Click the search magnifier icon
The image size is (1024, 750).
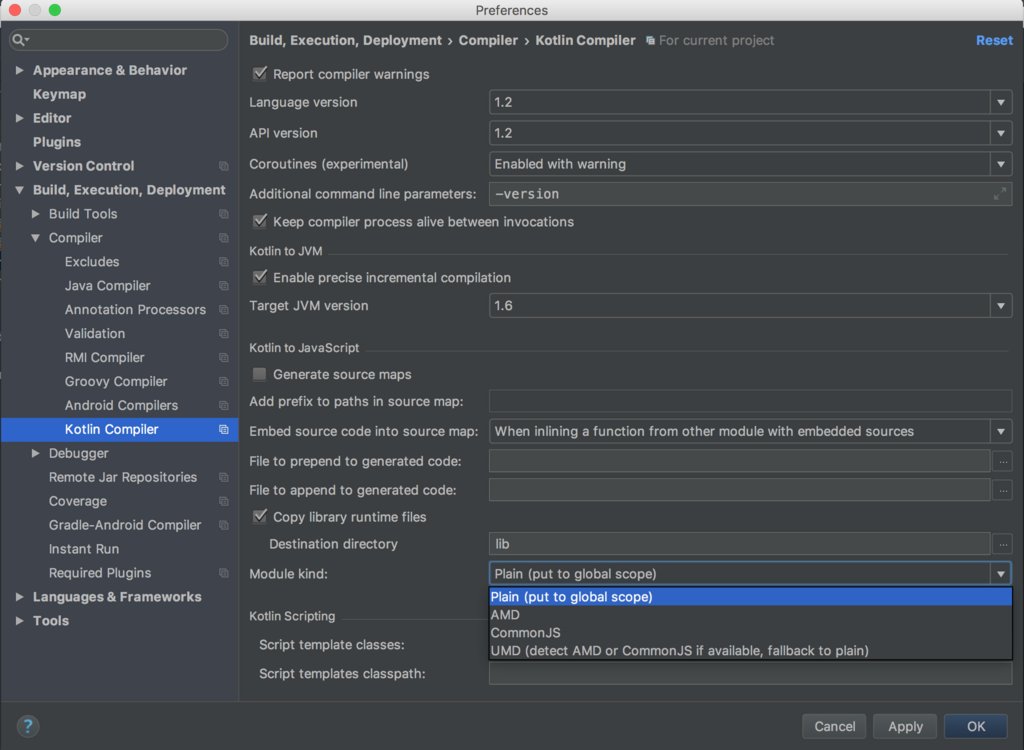(19, 40)
